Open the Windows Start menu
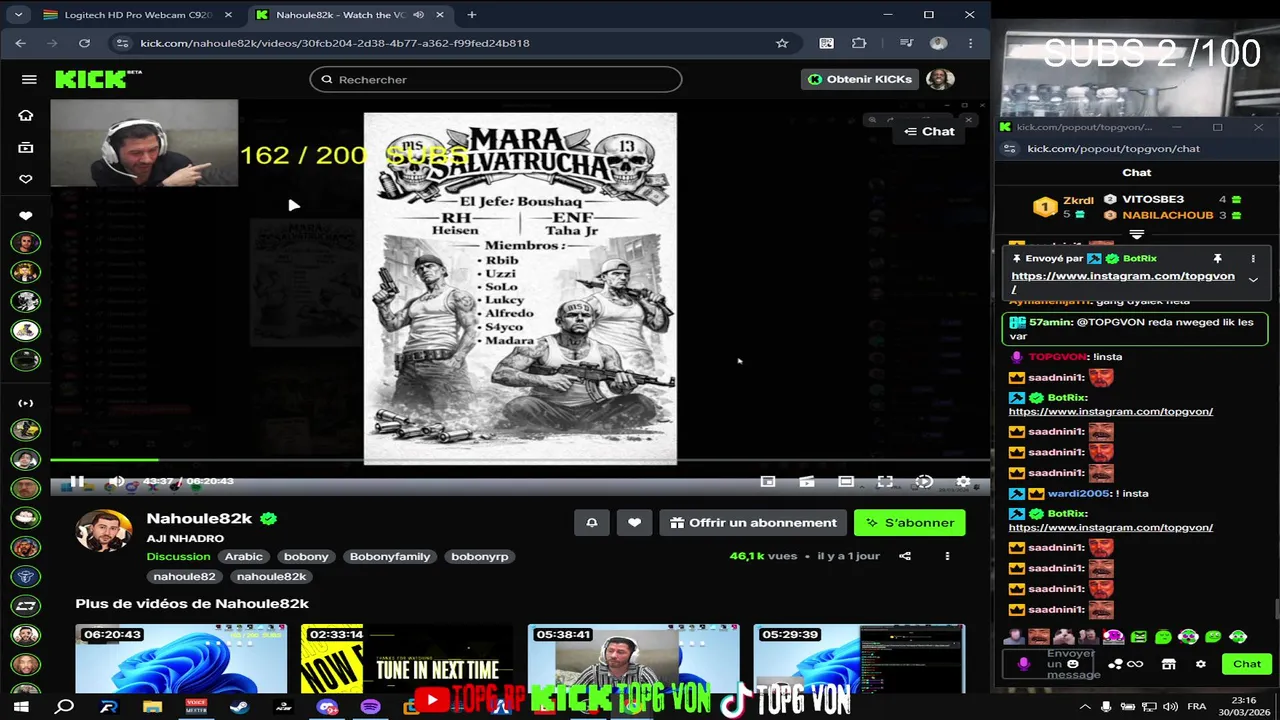The width and height of the screenshot is (1280, 720). pos(21,706)
